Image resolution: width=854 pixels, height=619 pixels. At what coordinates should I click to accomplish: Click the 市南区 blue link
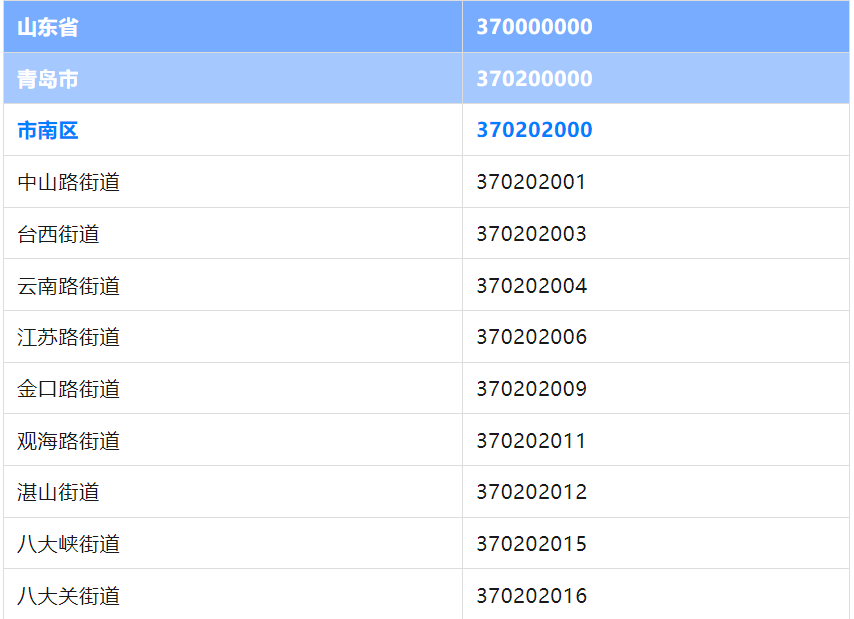point(48,130)
